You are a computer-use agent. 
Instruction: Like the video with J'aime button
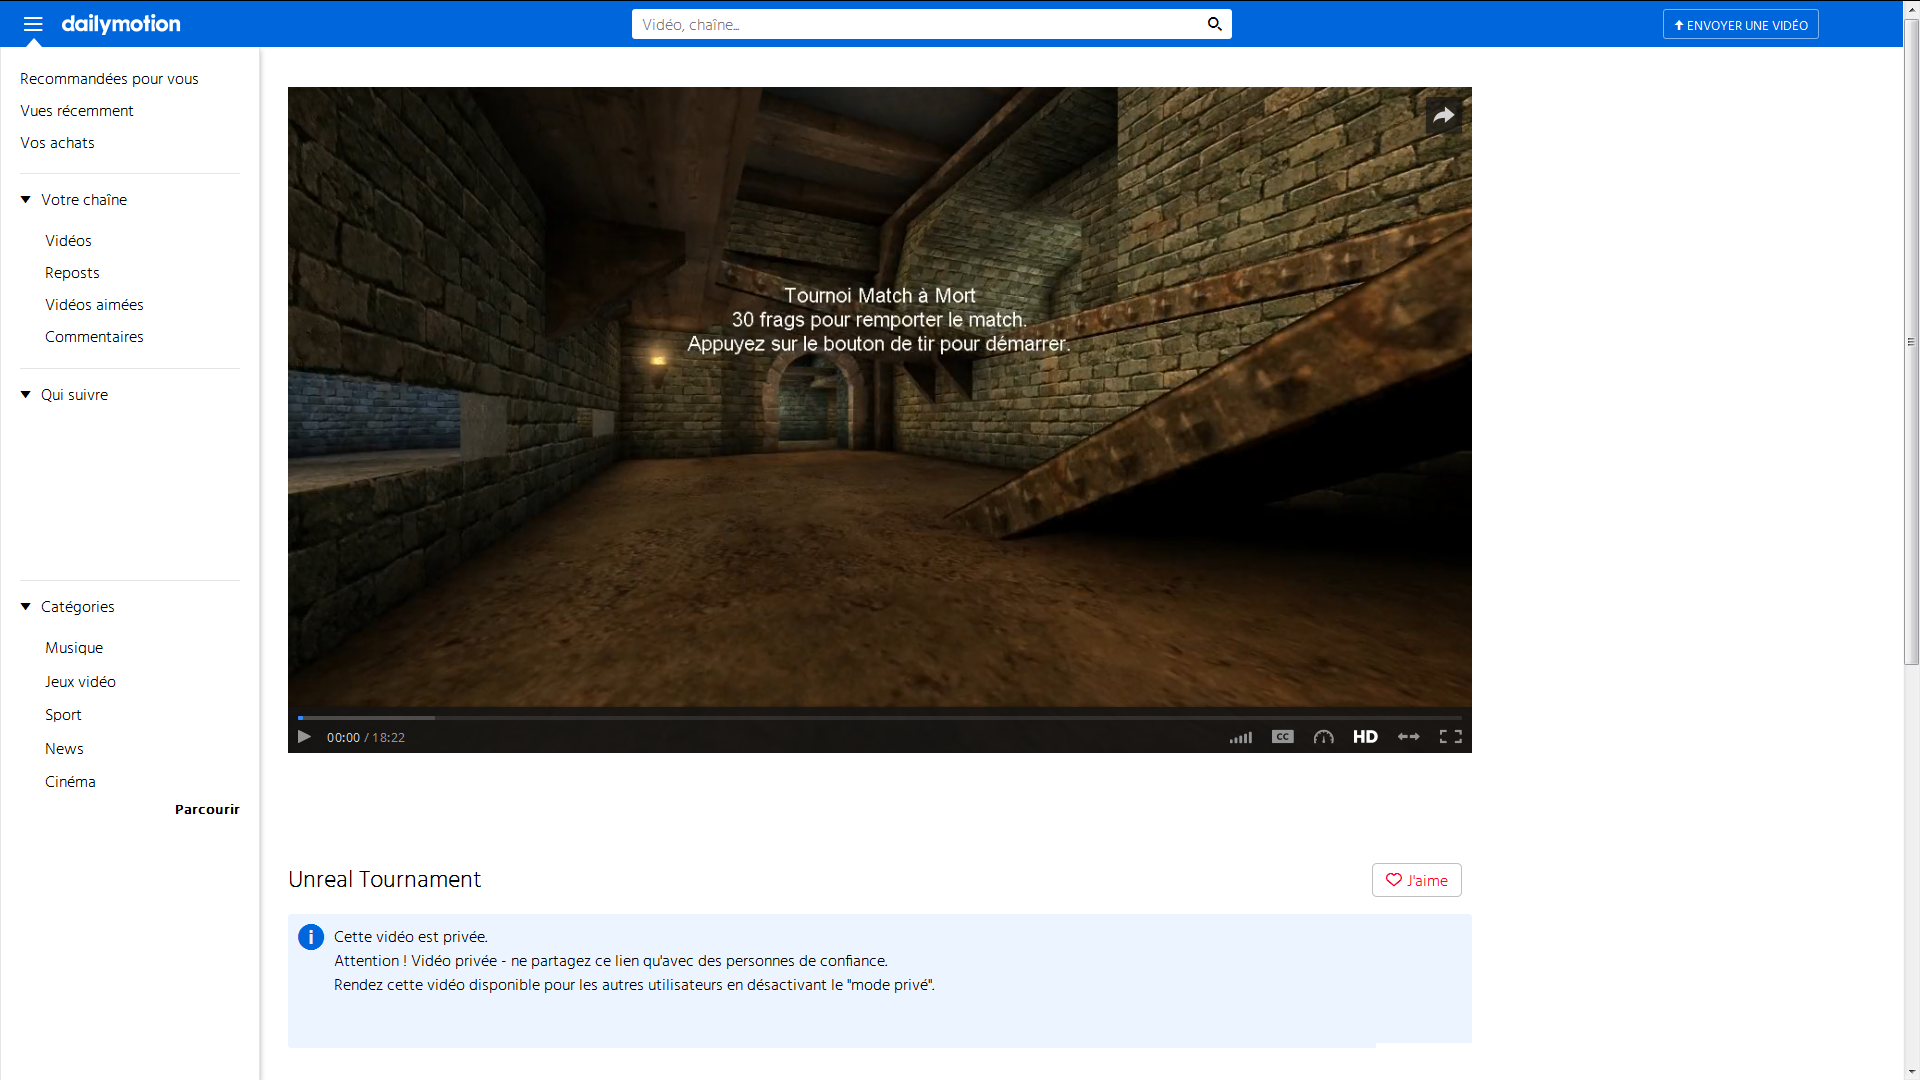(x=1417, y=880)
